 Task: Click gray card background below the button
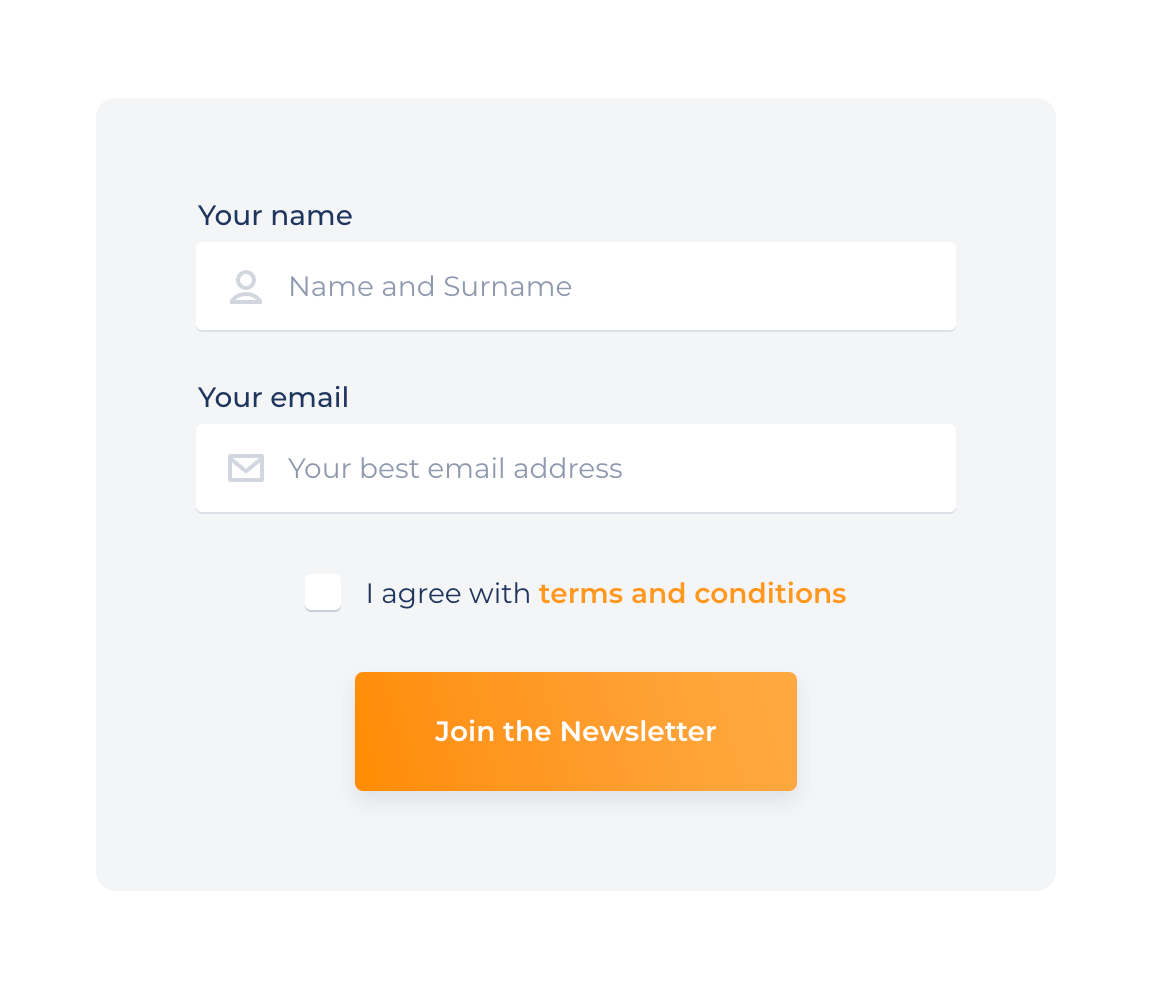(x=576, y=845)
